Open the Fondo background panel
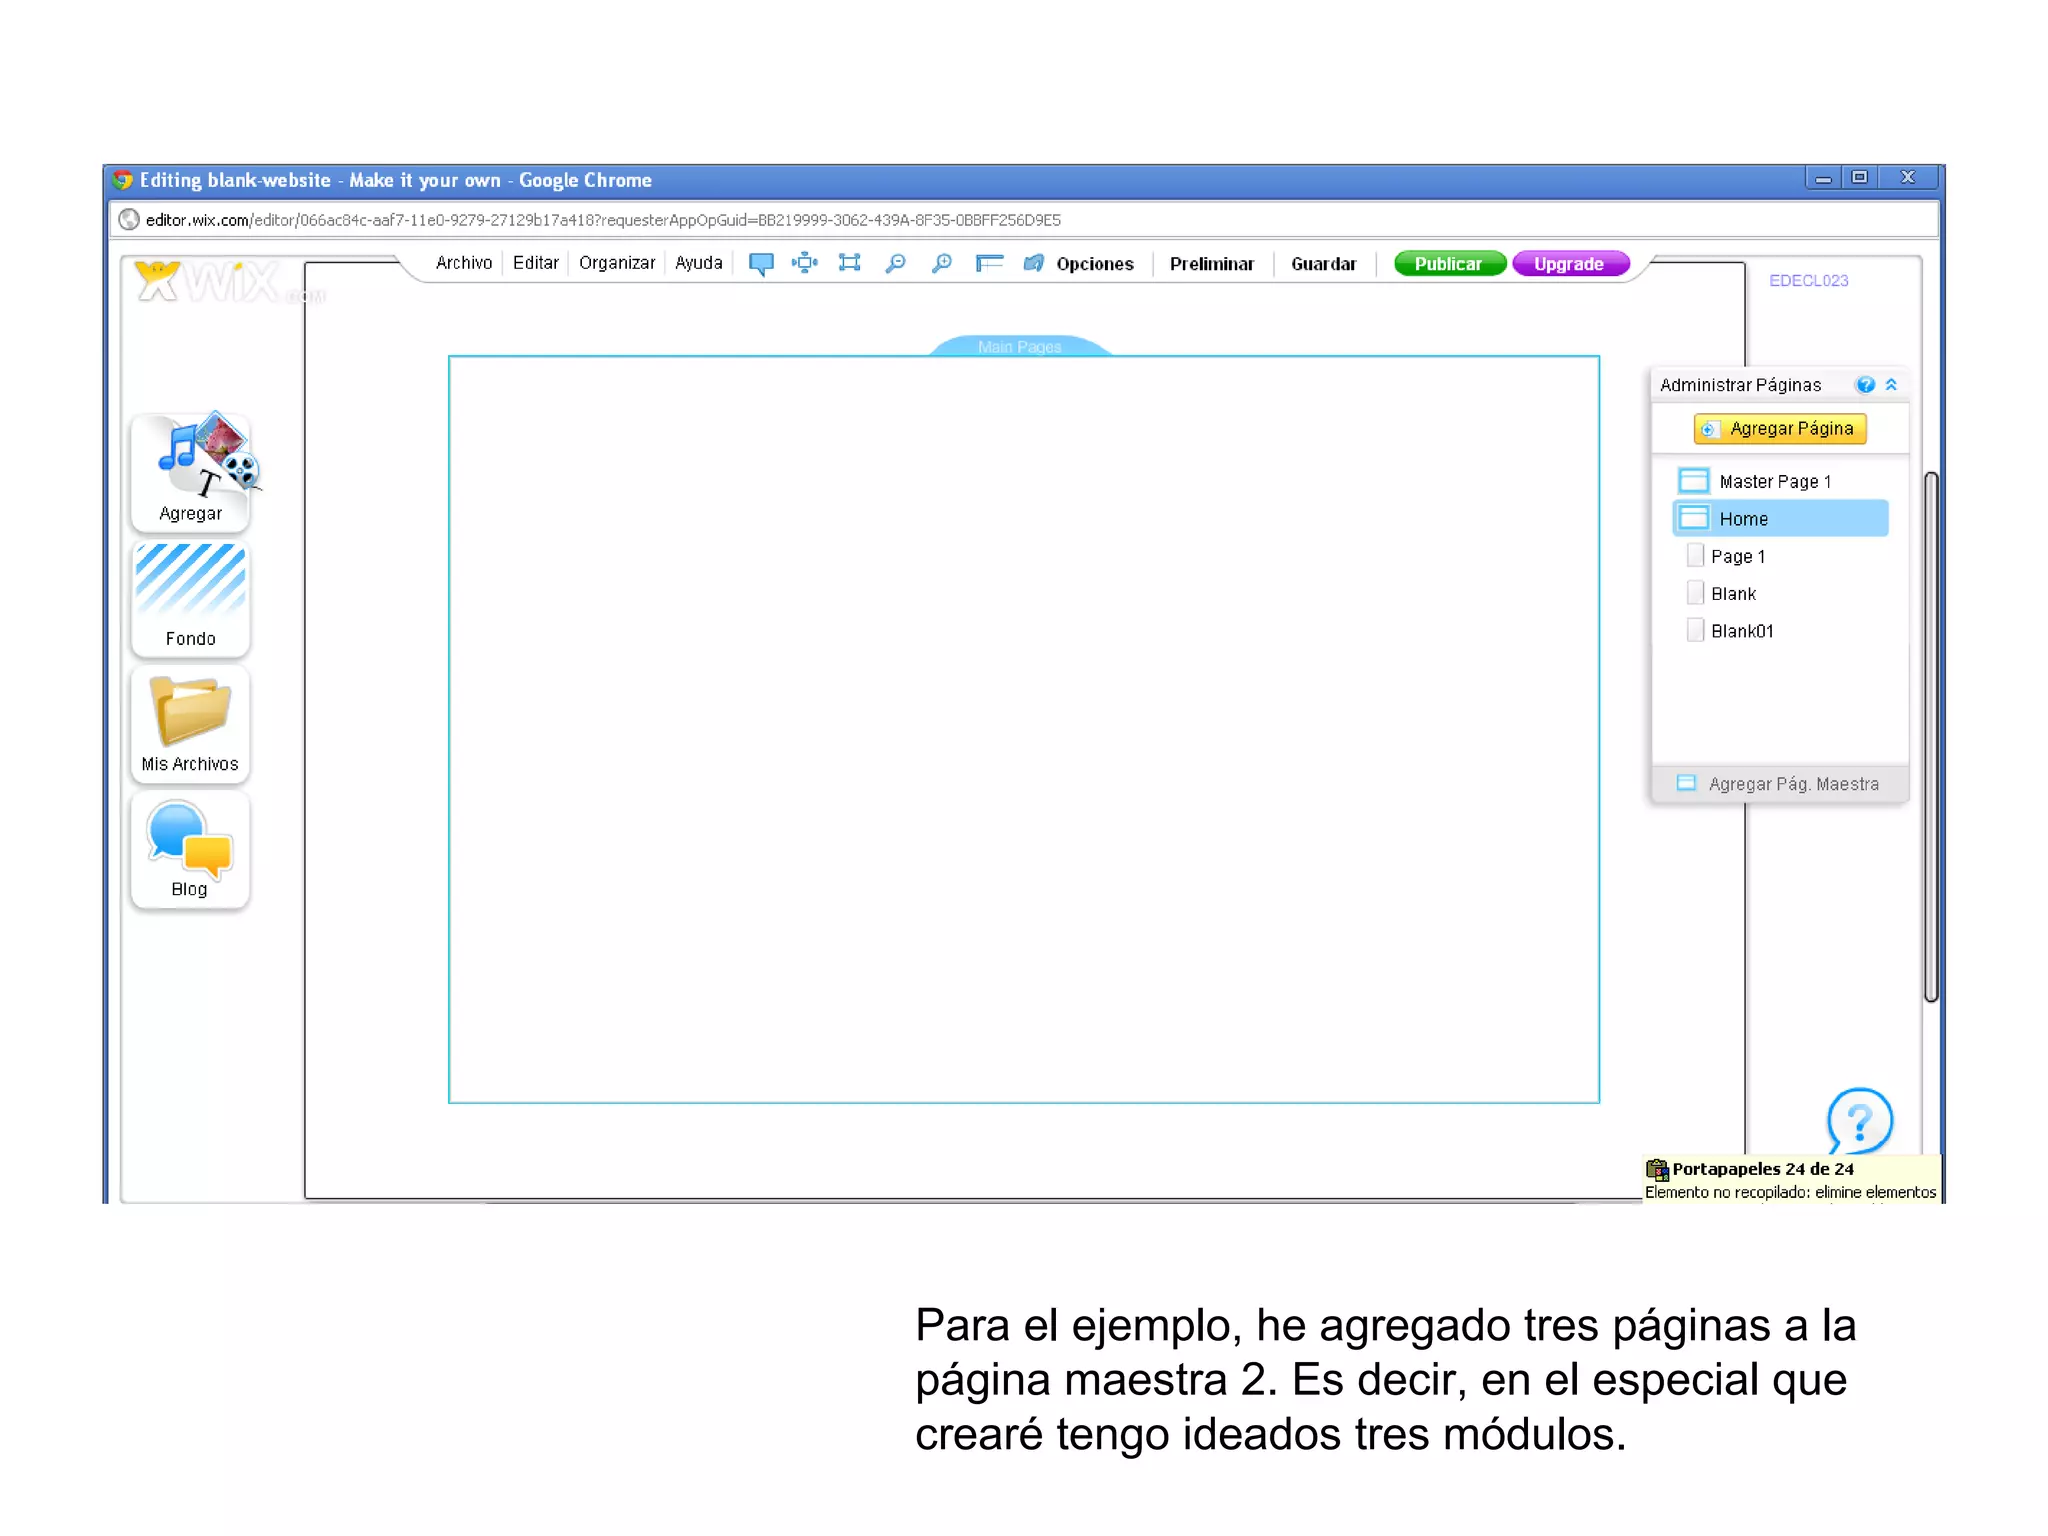This screenshot has height=1536, width=2048. click(x=191, y=597)
